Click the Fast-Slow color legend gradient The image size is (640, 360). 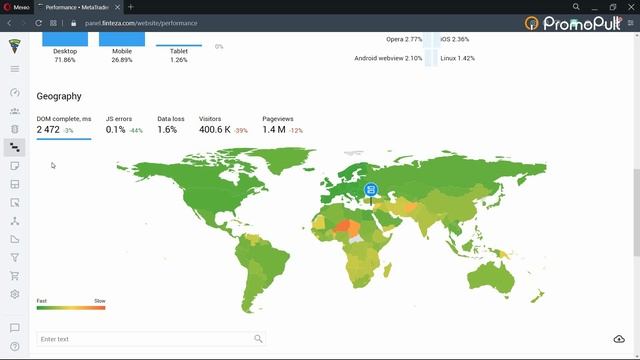(x=71, y=308)
